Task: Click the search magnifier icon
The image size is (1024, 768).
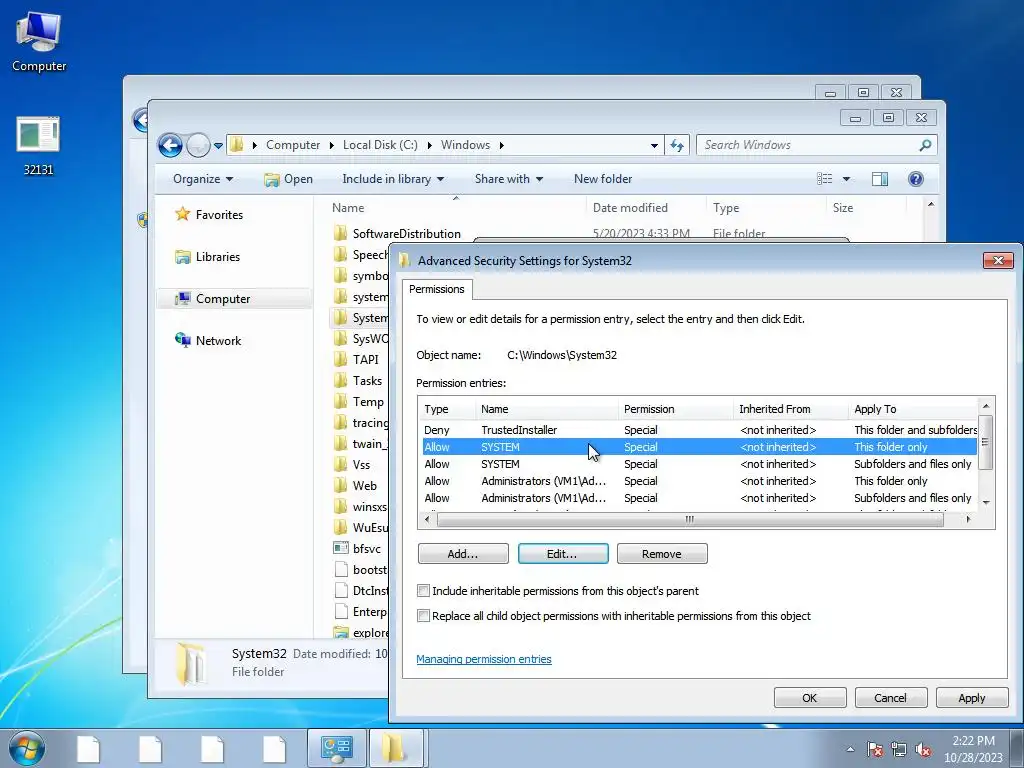Action: coord(925,145)
